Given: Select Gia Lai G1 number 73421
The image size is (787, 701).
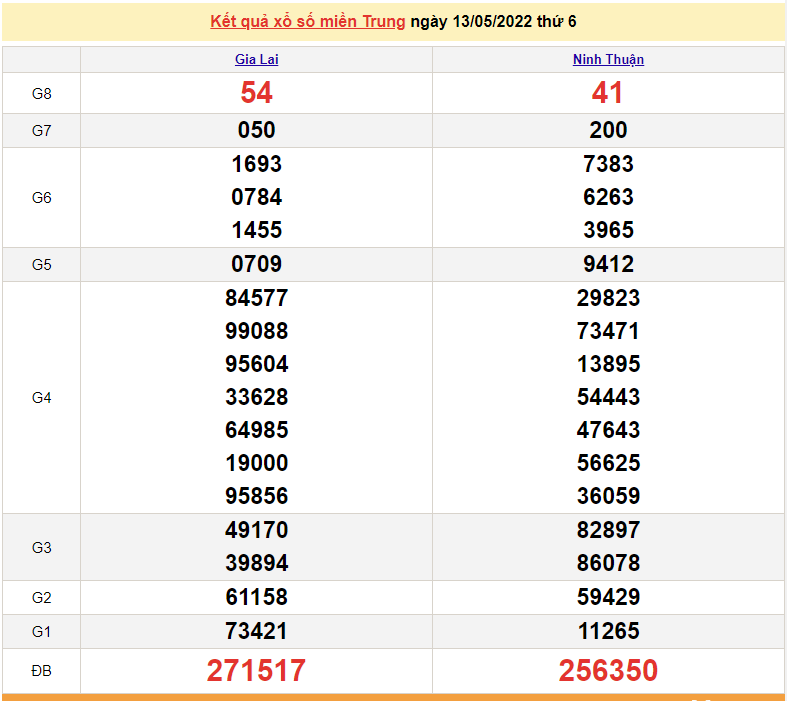Looking at the screenshot, I should pos(256,631).
